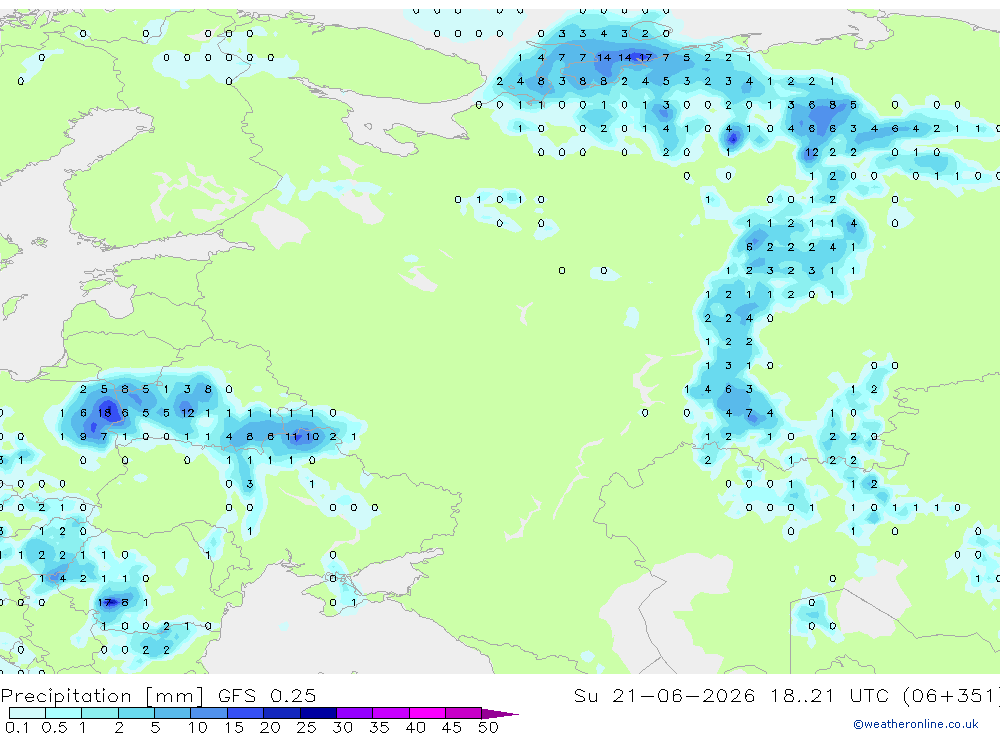Click the legend swatch between 45 and 50
The image size is (1000, 733).
[x=464, y=713]
